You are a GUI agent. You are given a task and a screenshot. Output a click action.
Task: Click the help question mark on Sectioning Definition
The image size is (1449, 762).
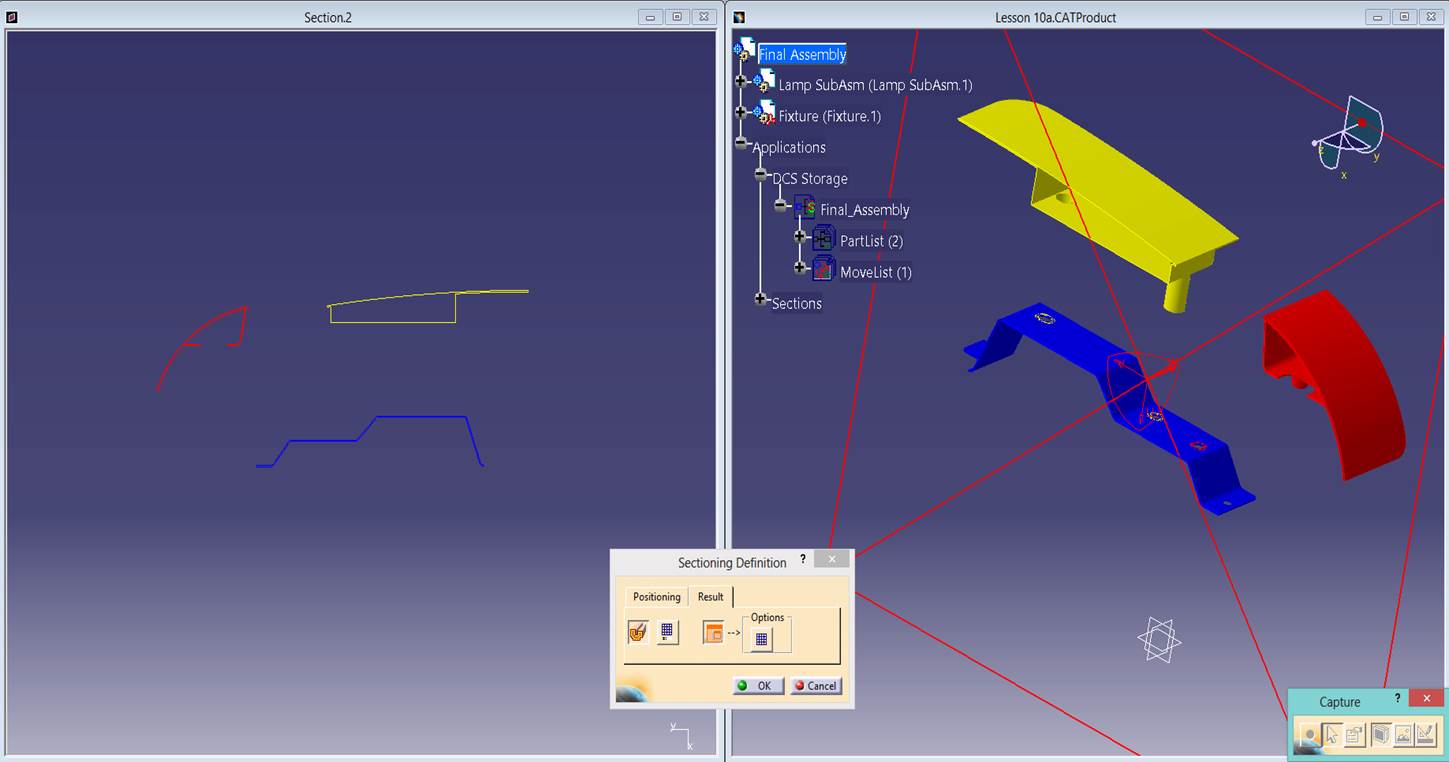click(x=802, y=559)
